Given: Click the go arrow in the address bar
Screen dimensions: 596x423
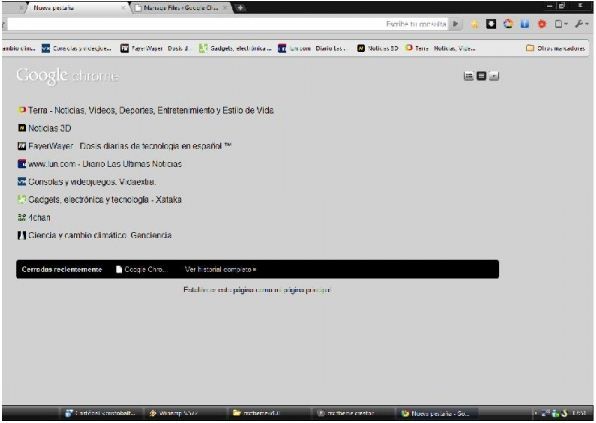Looking at the screenshot, I should (455, 24).
